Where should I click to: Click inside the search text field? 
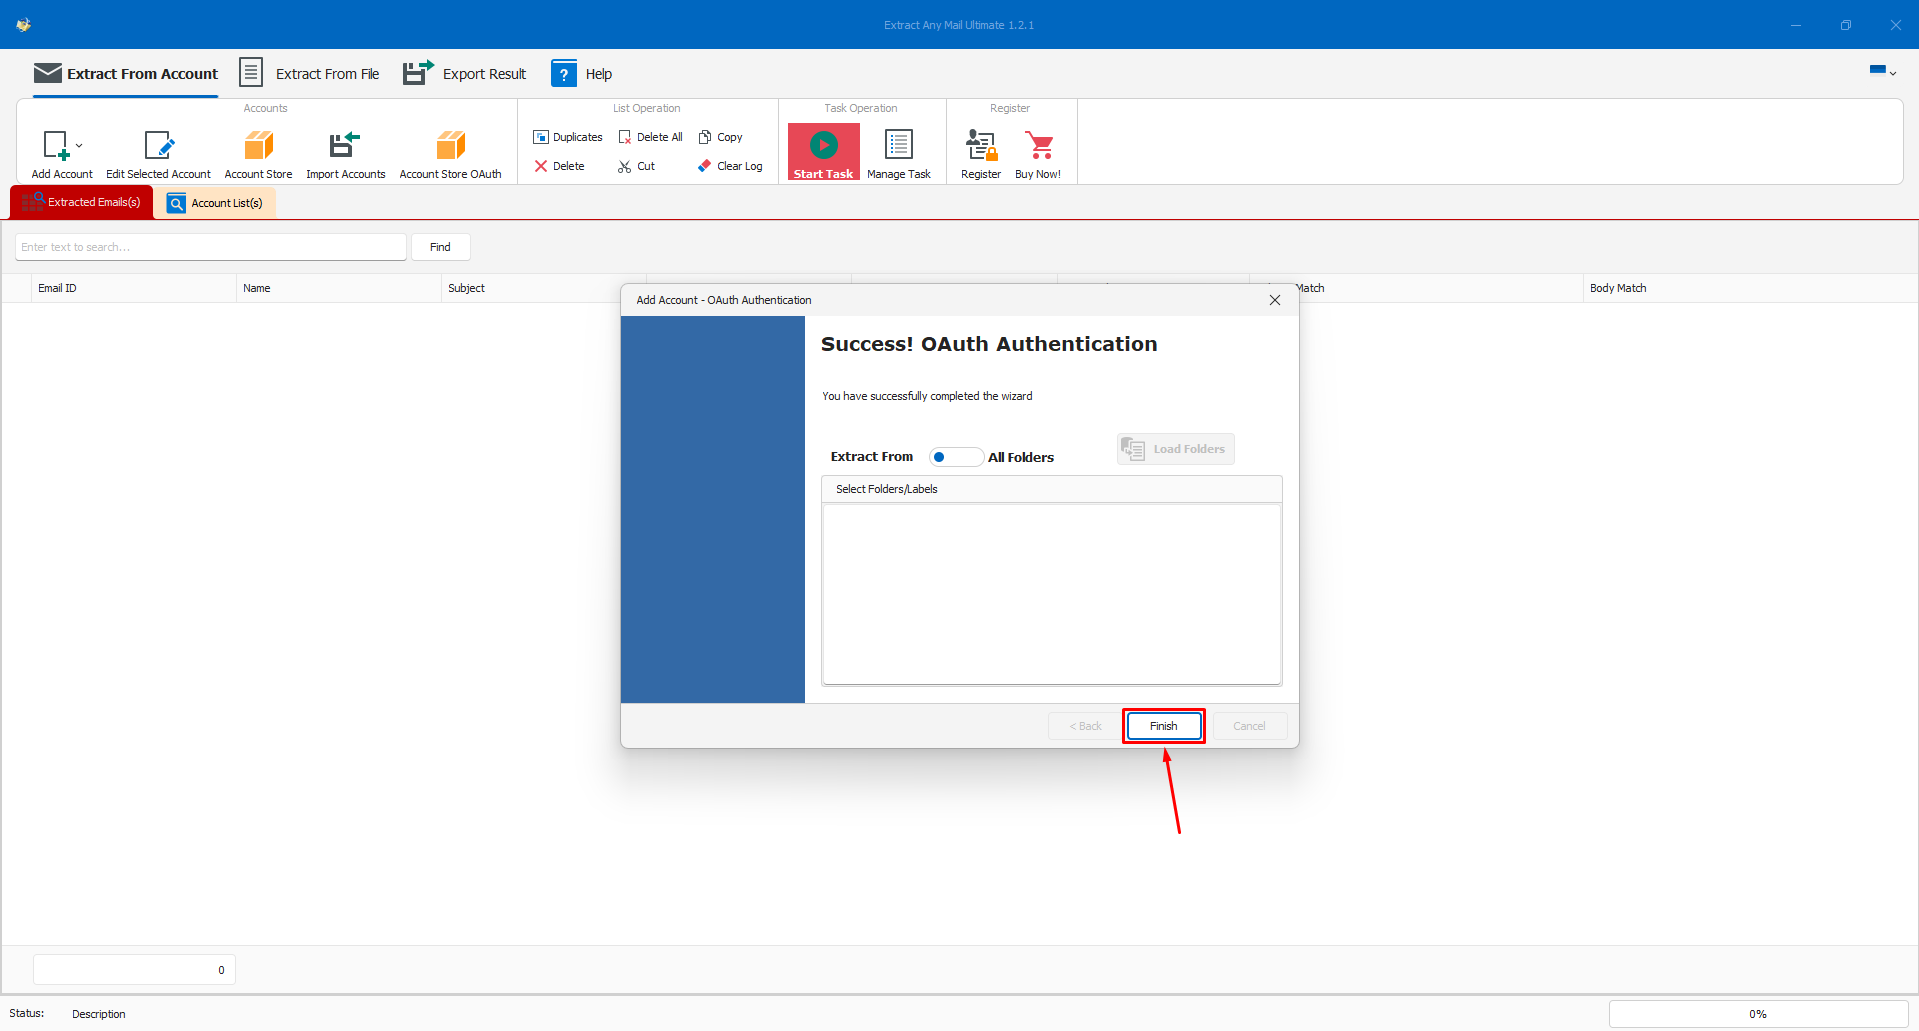(x=210, y=247)
